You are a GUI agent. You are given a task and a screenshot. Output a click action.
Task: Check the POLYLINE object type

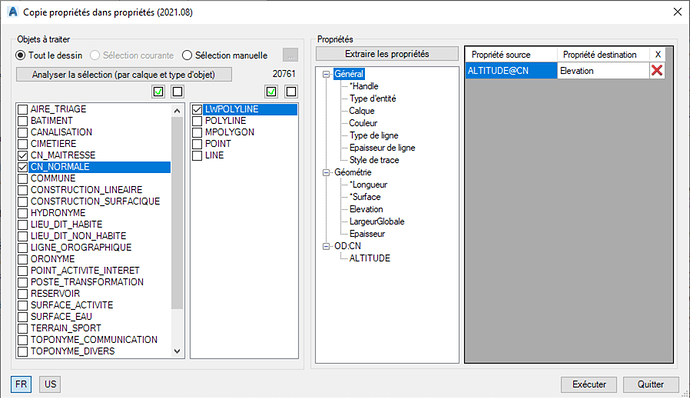(x=197, y=121)
